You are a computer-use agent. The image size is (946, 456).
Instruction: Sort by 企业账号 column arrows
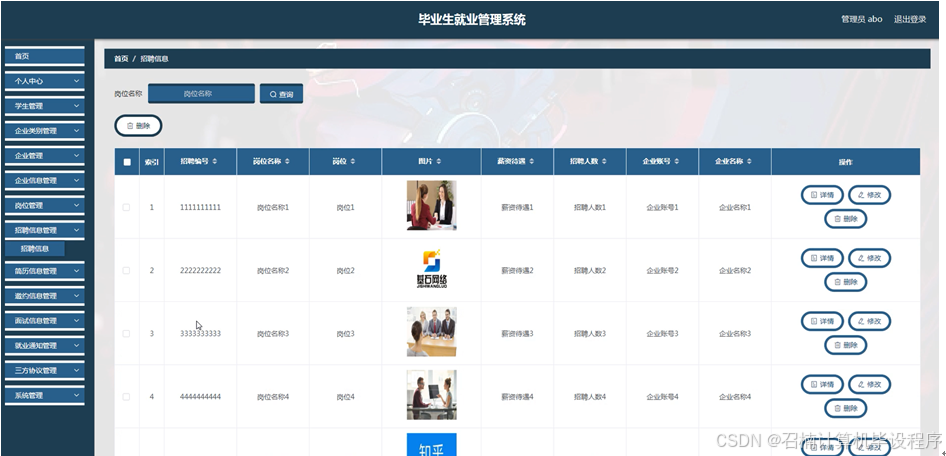tap(677, 162)
